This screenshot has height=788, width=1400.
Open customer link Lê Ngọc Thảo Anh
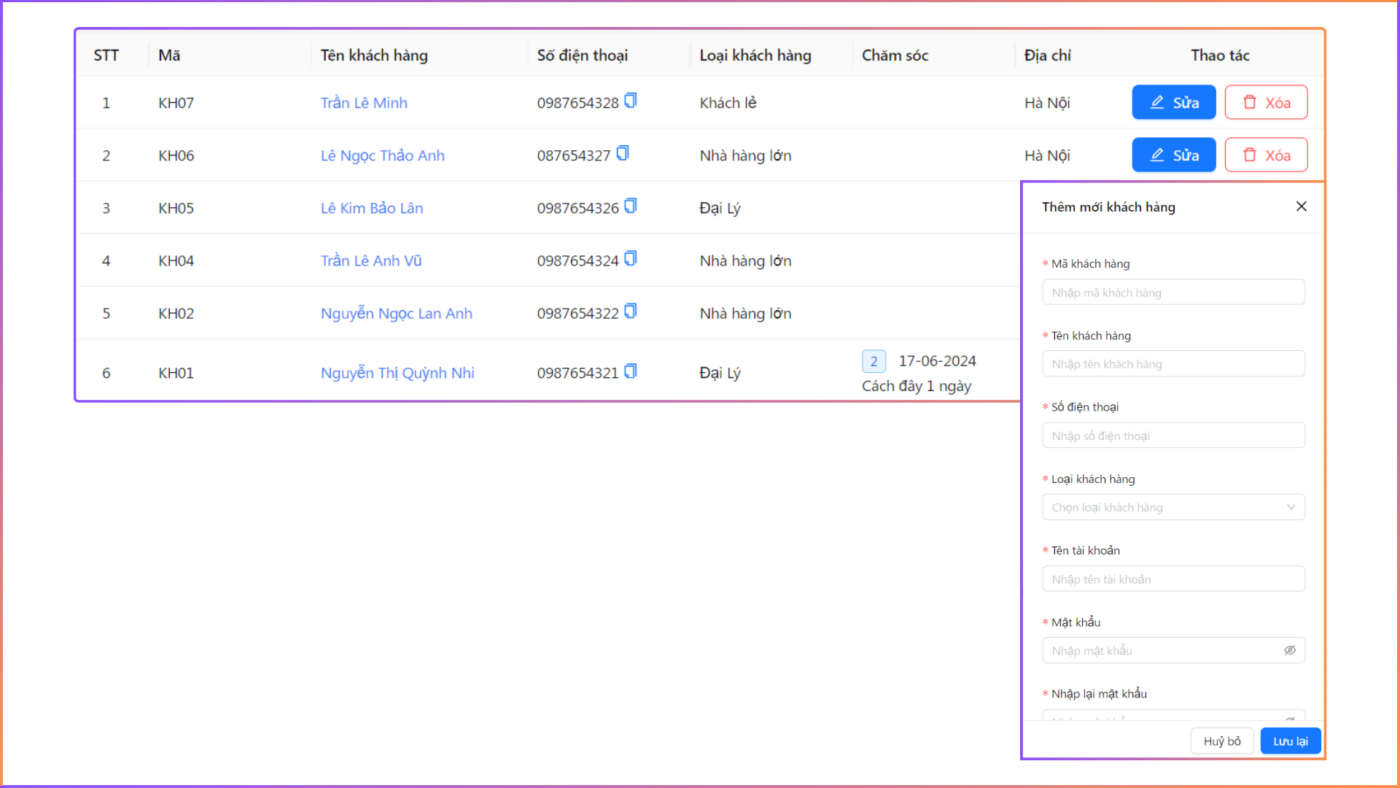tap(382, 155)
